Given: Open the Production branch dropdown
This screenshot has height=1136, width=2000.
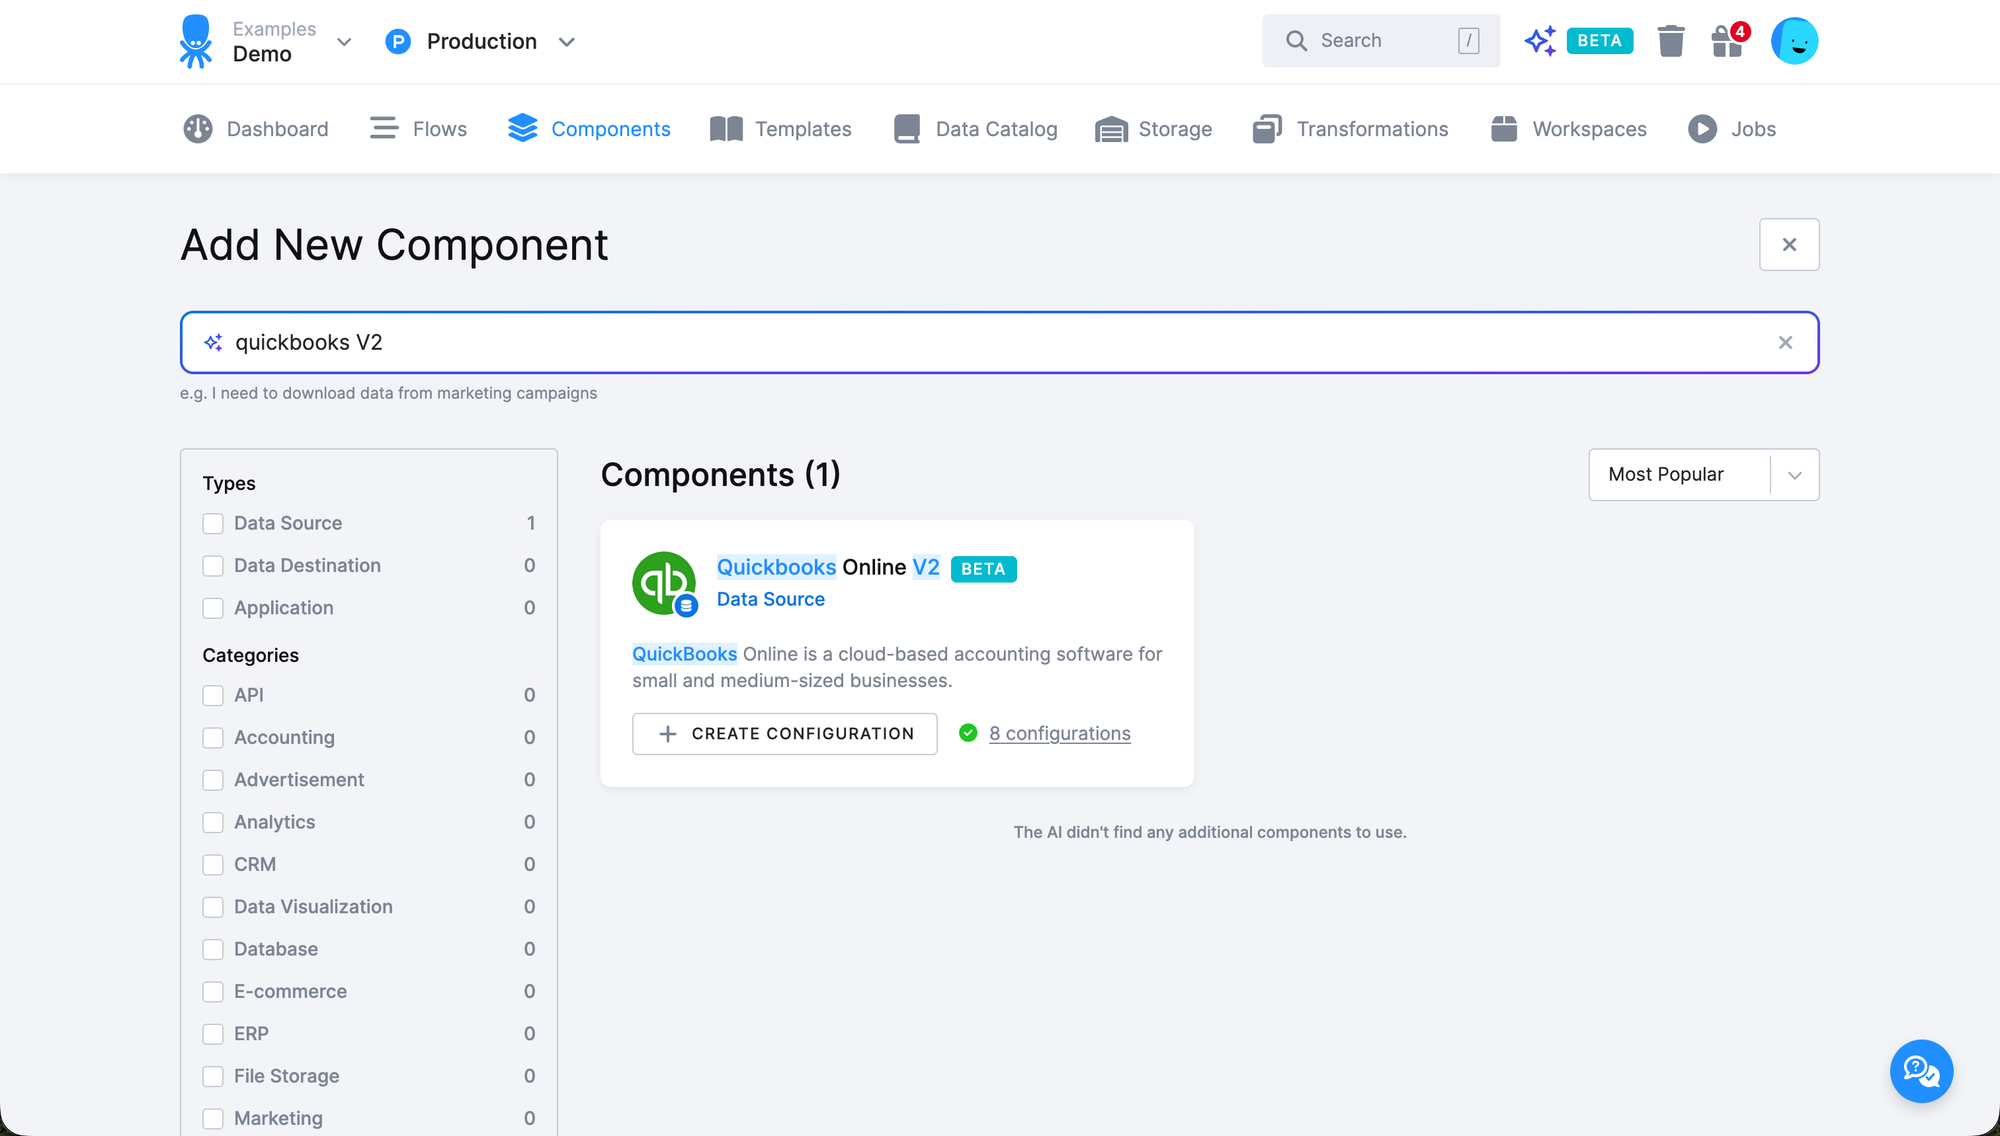Looking at the screenshot, I should click(566, 42).
